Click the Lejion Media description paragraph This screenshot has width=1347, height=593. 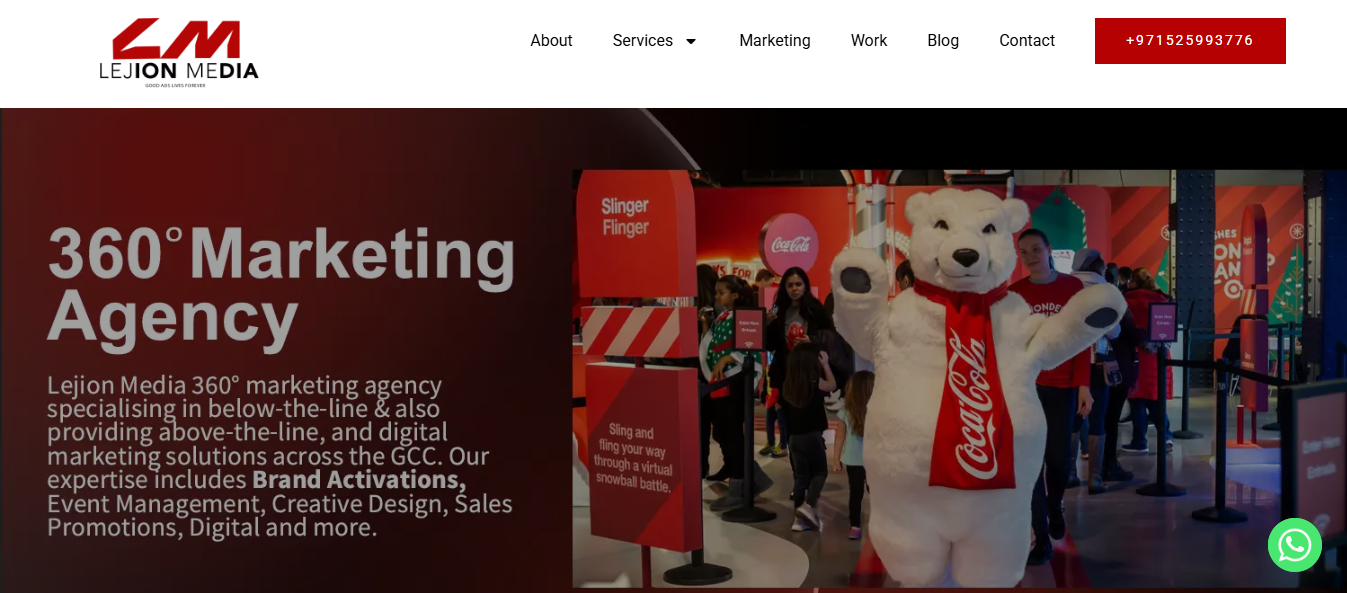pos(281,456)
